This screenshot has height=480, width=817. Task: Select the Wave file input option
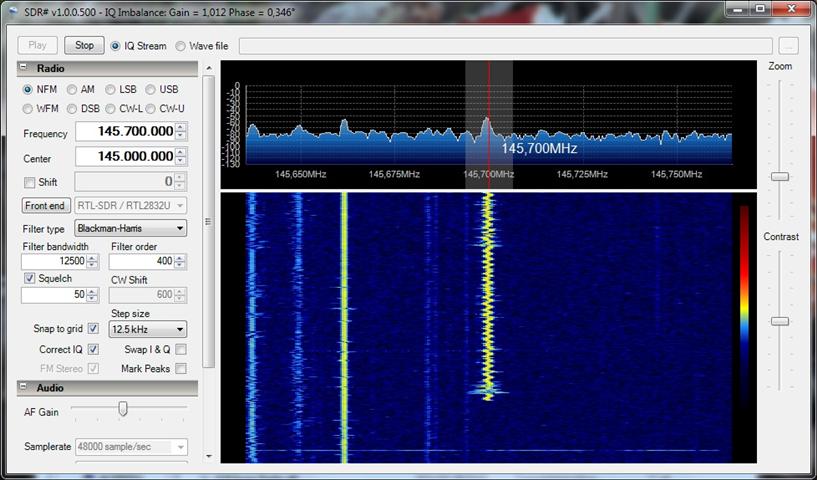181,46
